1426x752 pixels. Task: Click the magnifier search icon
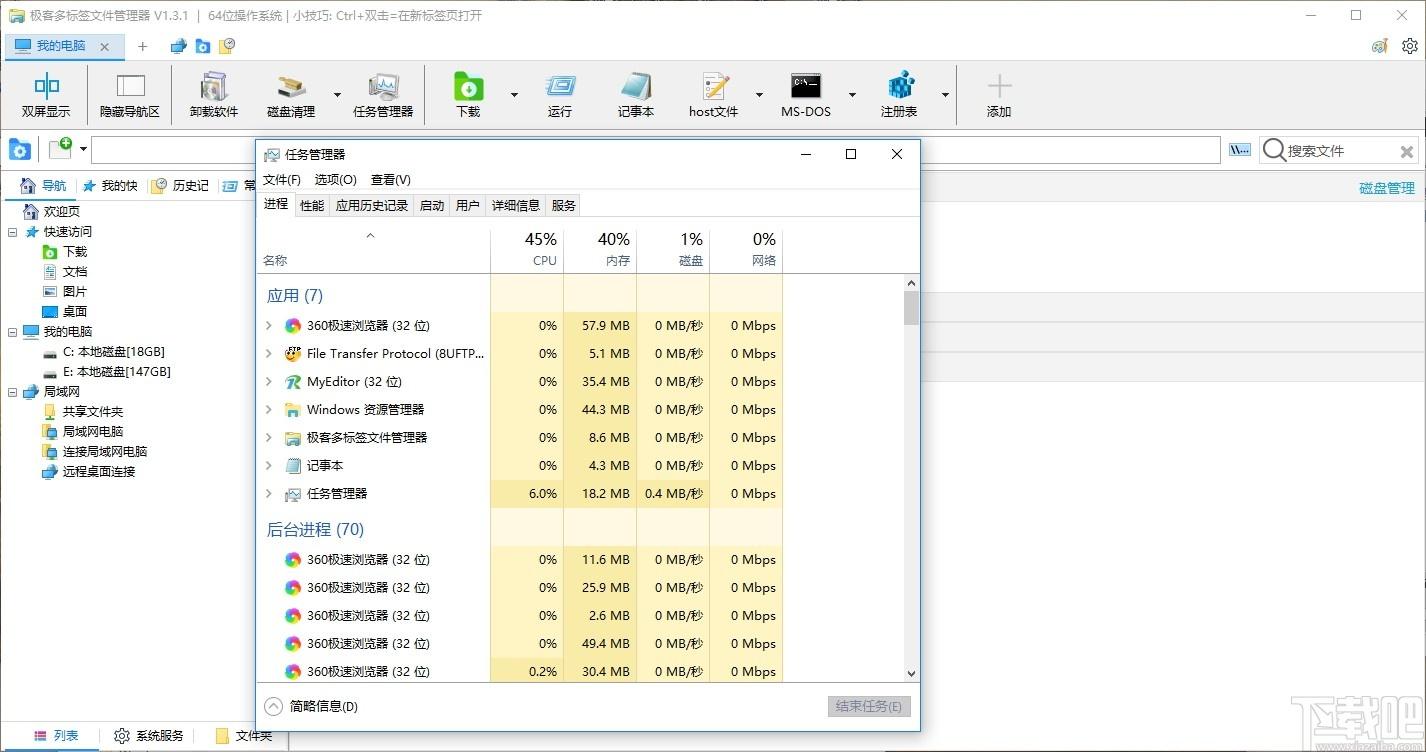tap(1274, 150)
